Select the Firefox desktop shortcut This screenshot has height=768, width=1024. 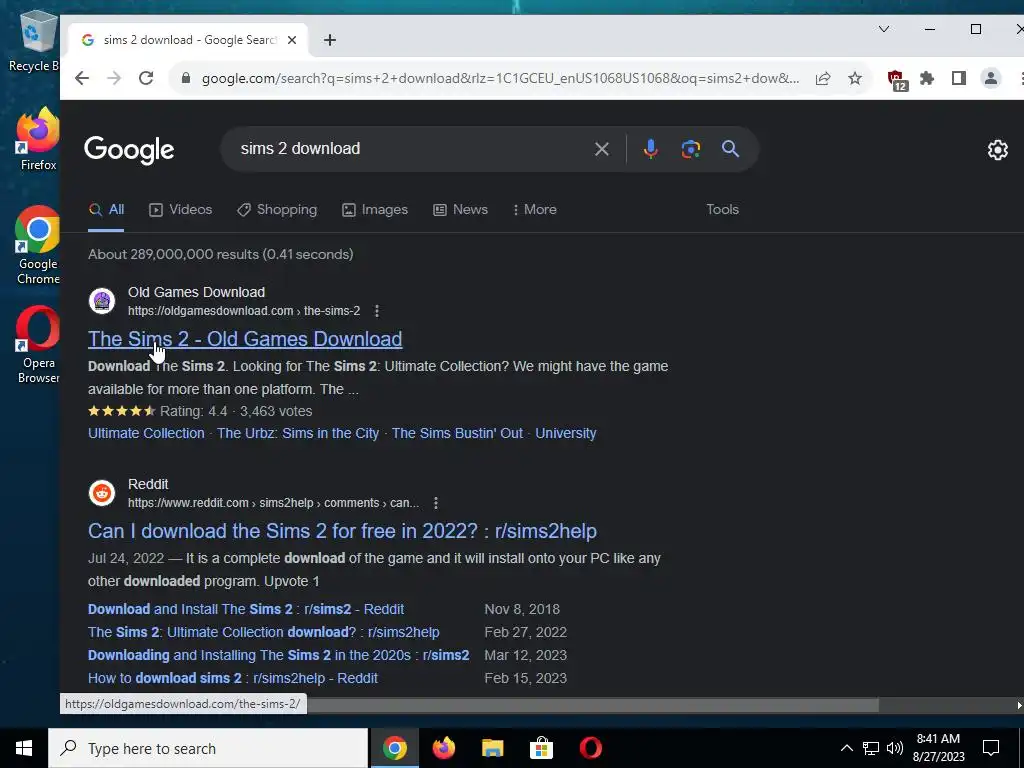[38, 139]
